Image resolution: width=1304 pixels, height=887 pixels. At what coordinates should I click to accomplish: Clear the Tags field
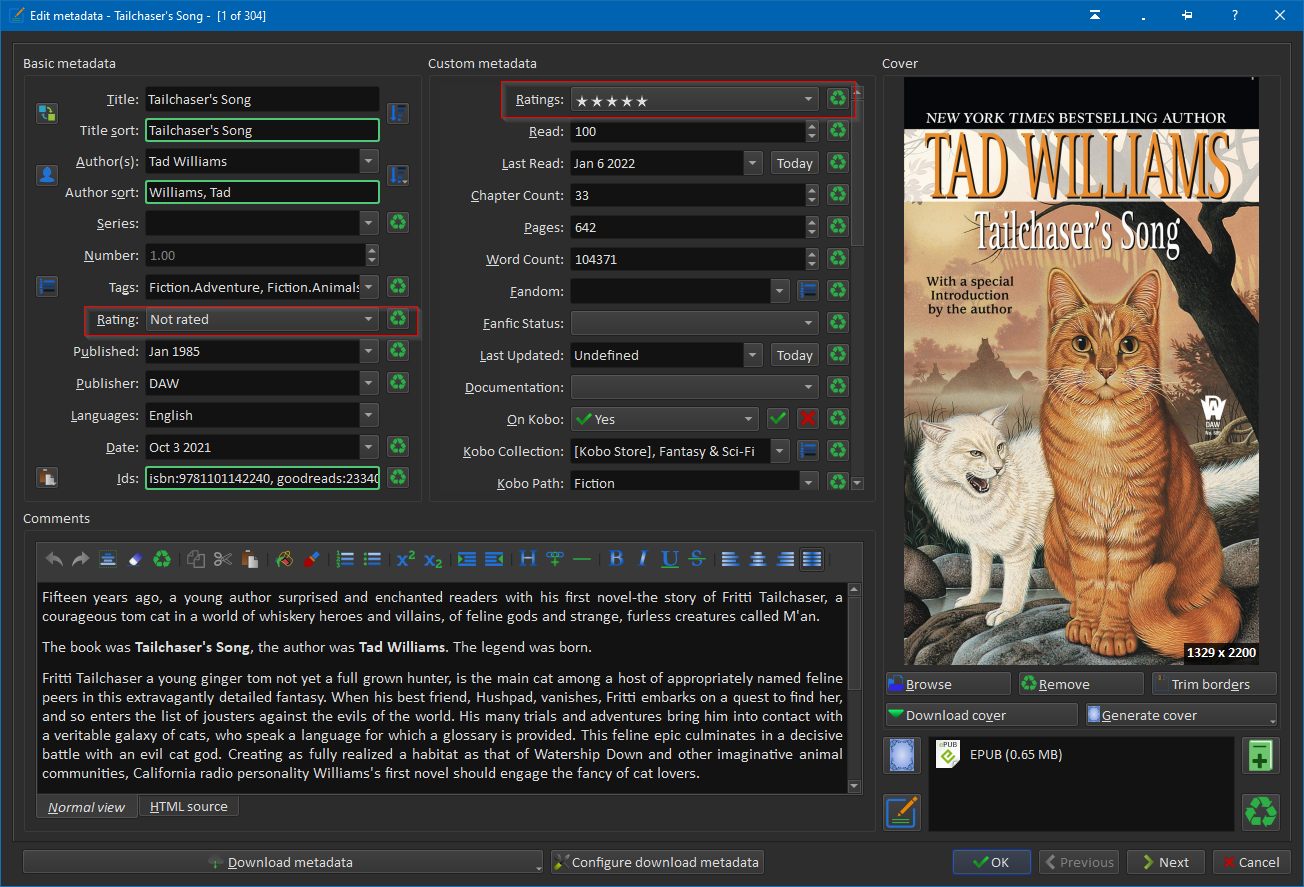point(398,287)
